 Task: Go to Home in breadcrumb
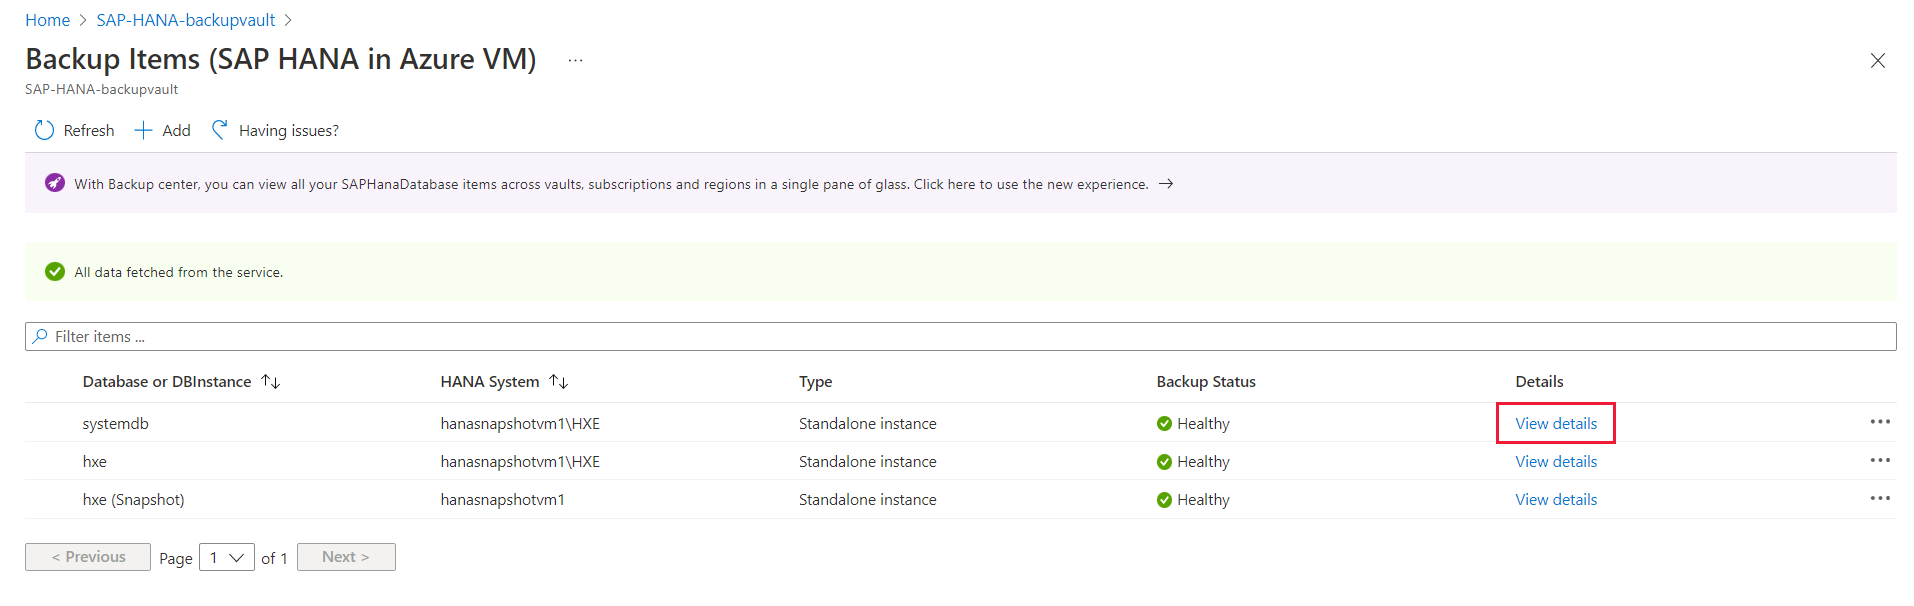point(47,20)
